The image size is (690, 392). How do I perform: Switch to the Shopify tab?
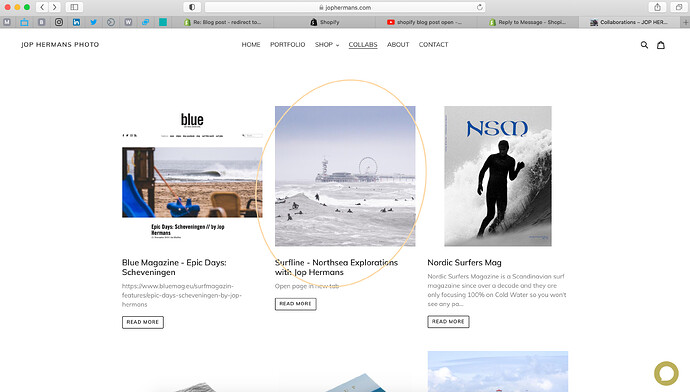point(325,22)
